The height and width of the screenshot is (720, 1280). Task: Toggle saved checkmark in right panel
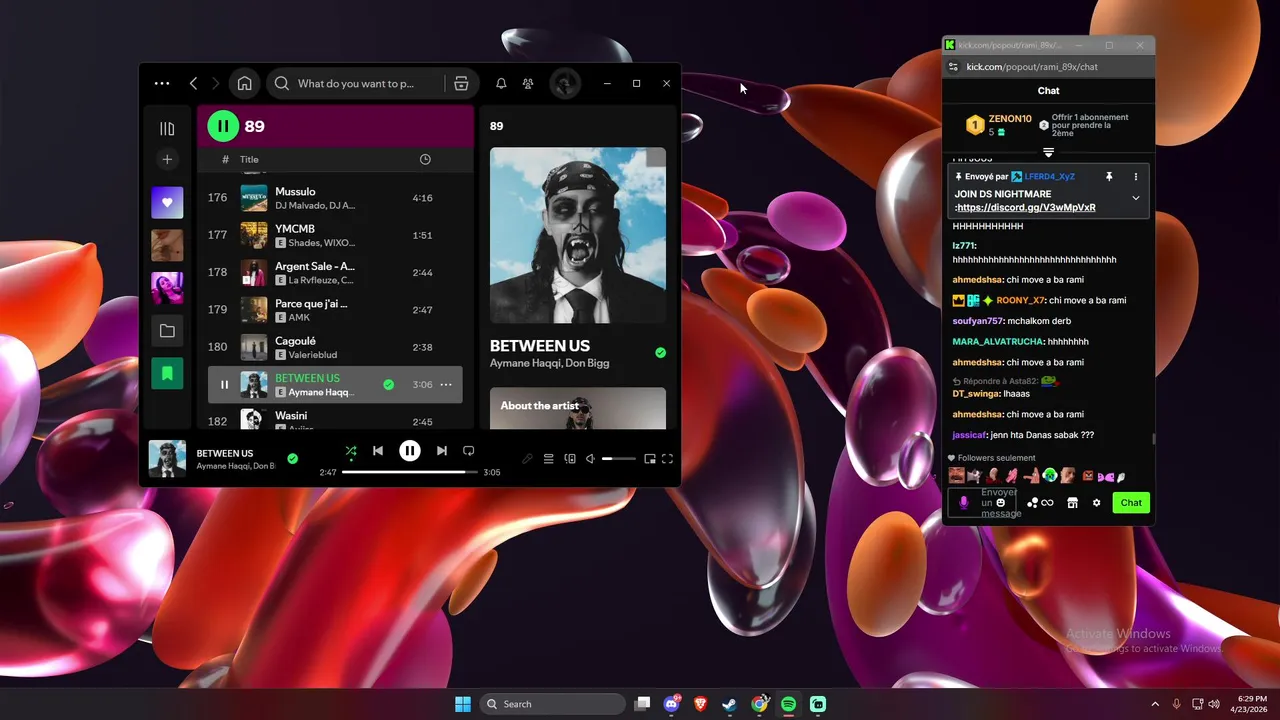(x=660, y=353)
